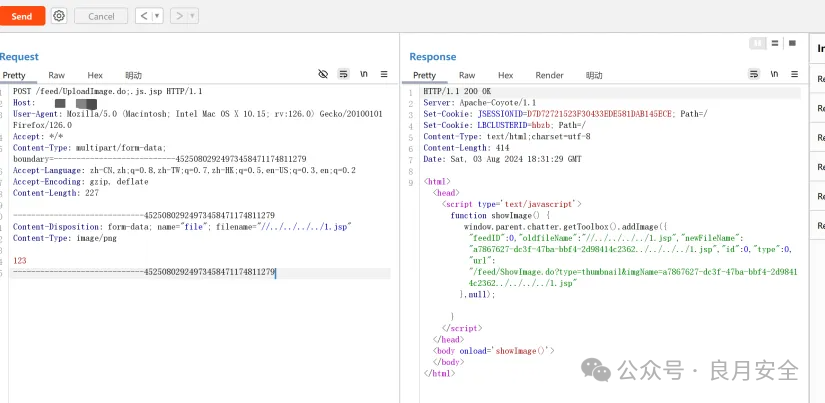Open the 明动 tab in the Request panel
The image size is (825, 403).
[x=134, y=75]
